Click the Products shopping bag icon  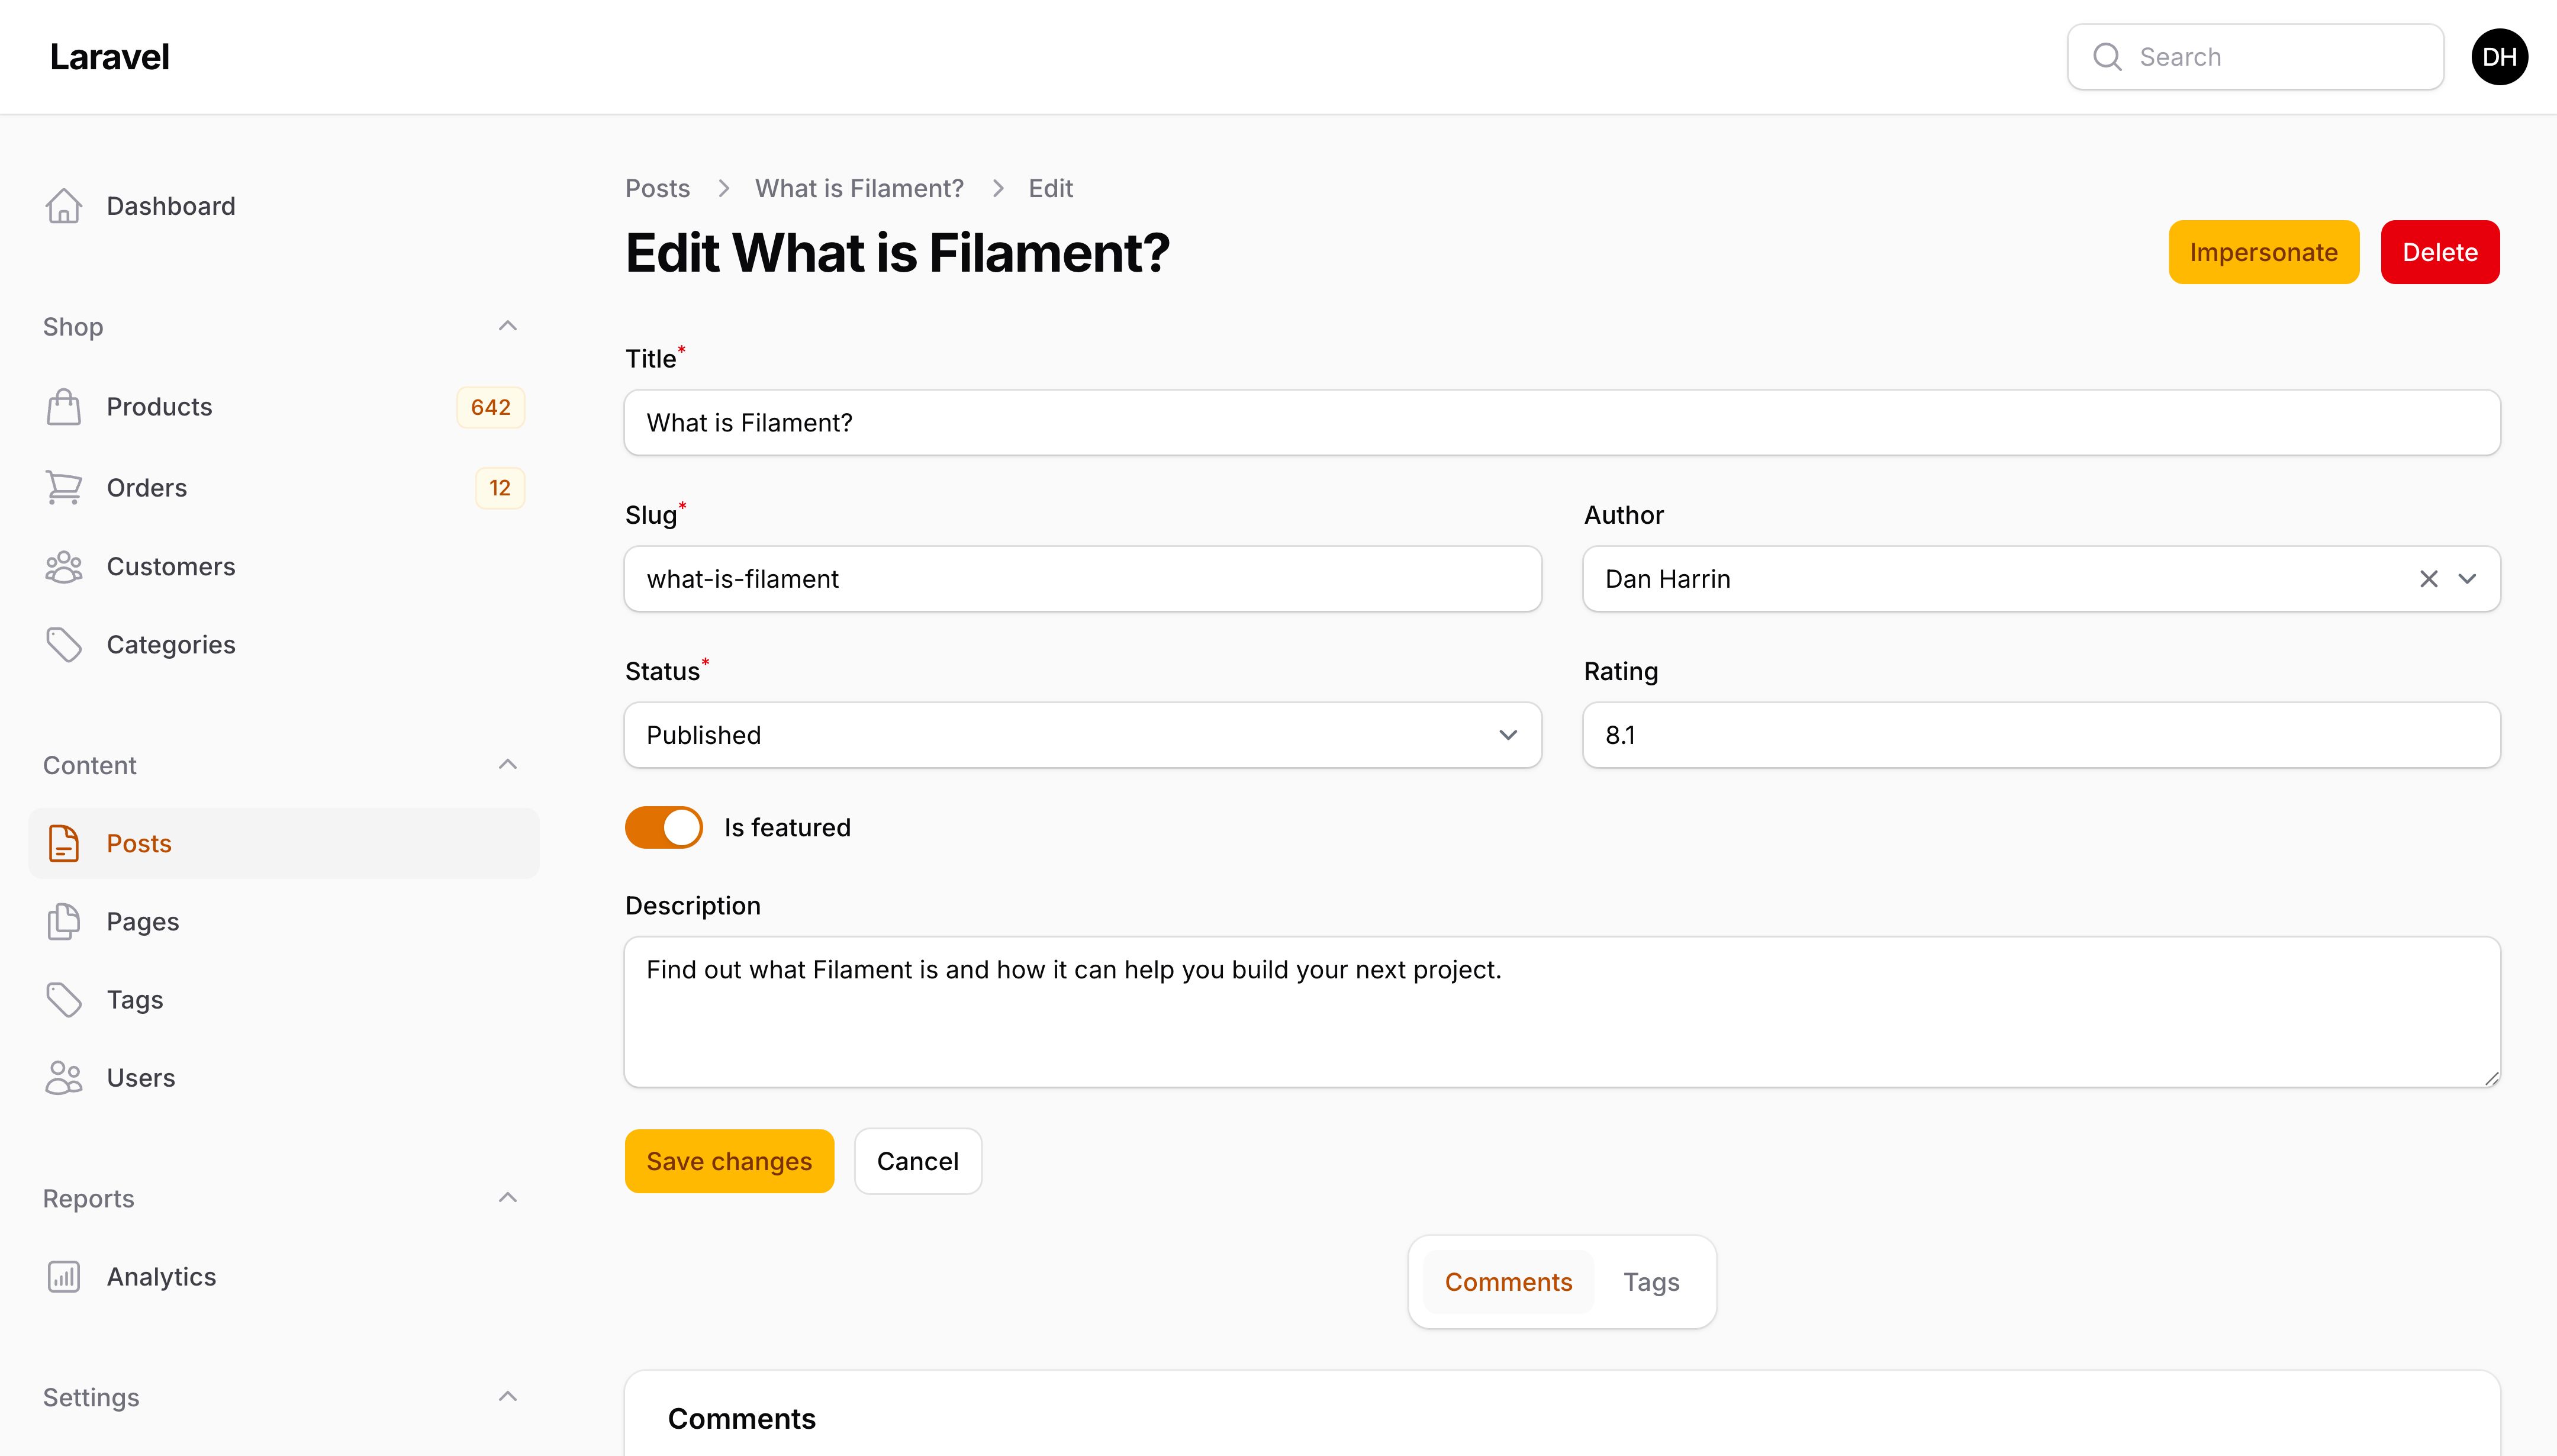(63, 407)
